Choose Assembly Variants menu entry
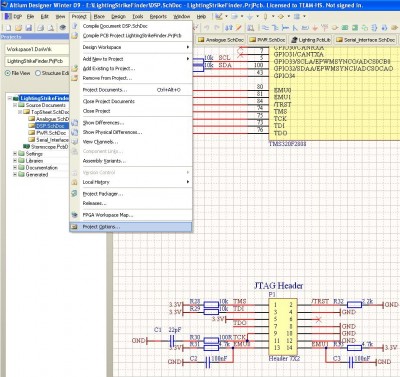Screen dimensions: 400x377 coord(131,161)
